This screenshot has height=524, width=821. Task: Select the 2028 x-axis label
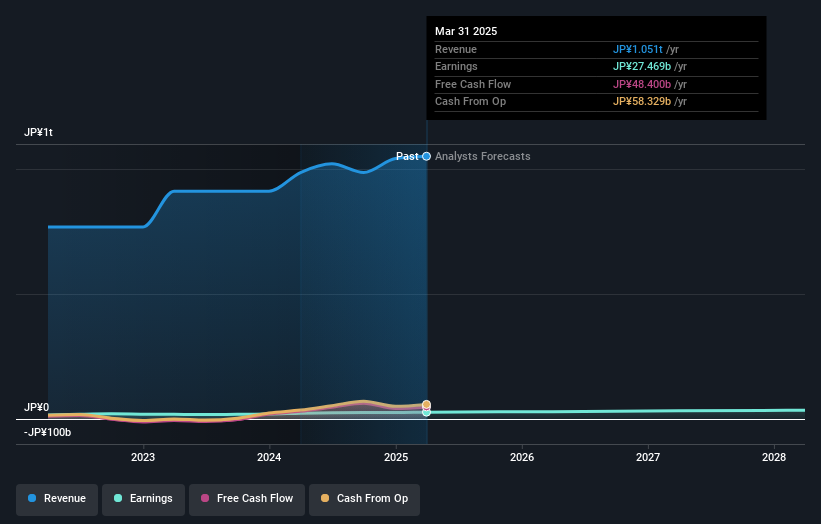(774, 458)
